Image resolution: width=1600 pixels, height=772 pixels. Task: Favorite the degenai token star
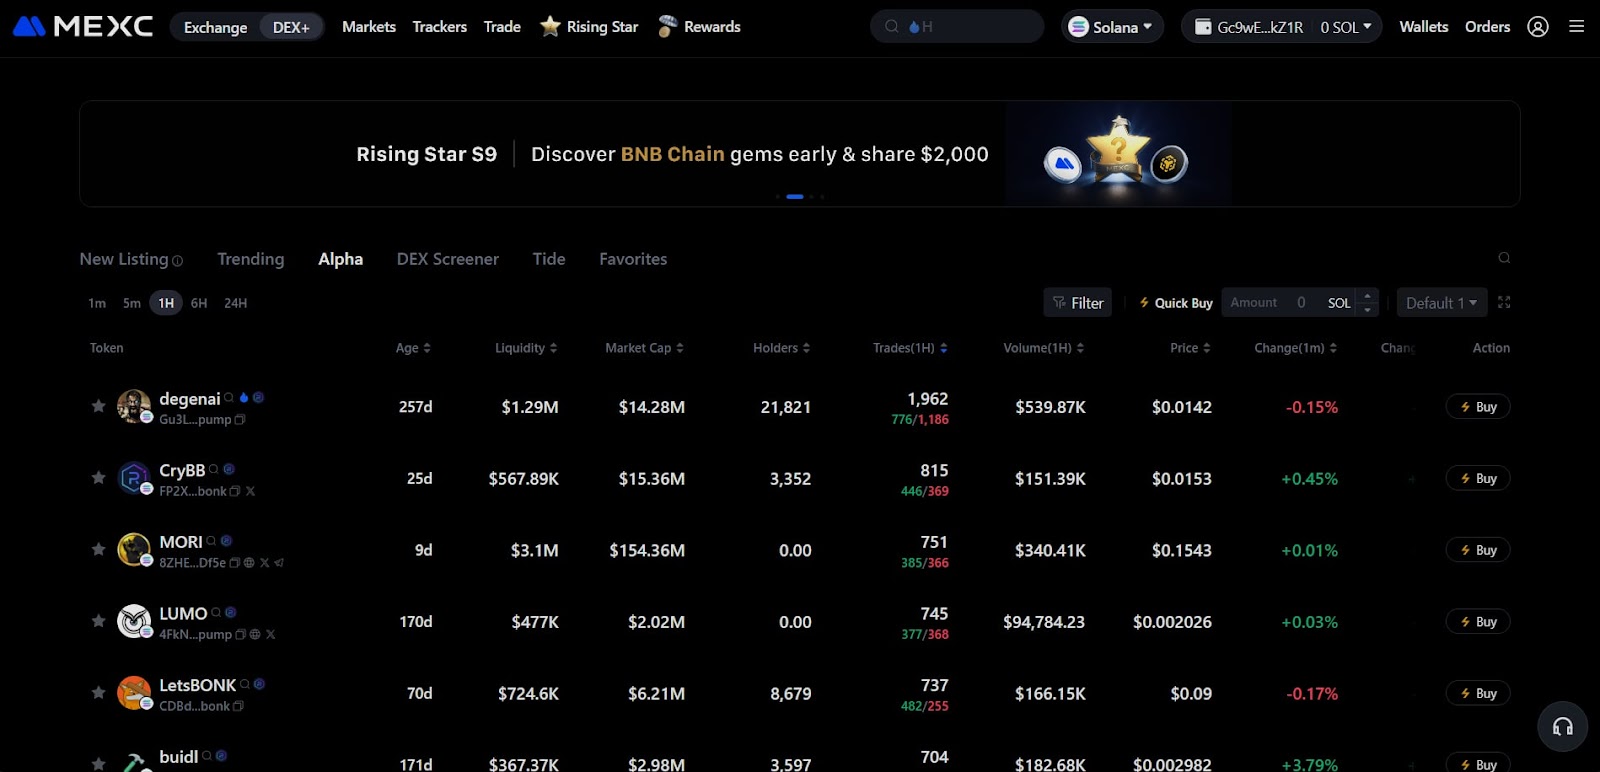pyautogui.click(x=98, y=406)
